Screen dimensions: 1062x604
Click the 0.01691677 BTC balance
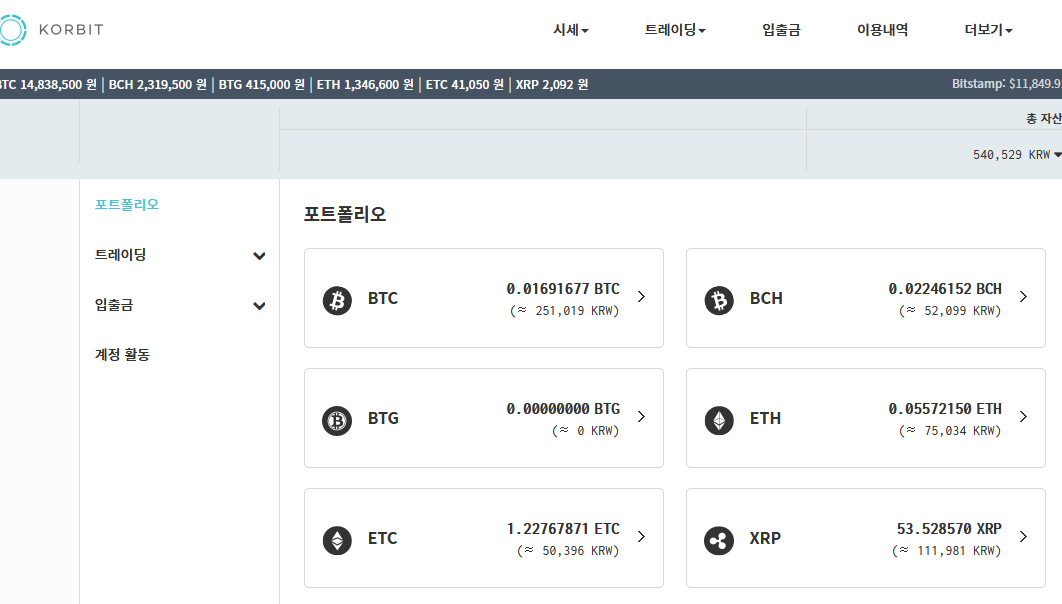(x=563, y=289)
